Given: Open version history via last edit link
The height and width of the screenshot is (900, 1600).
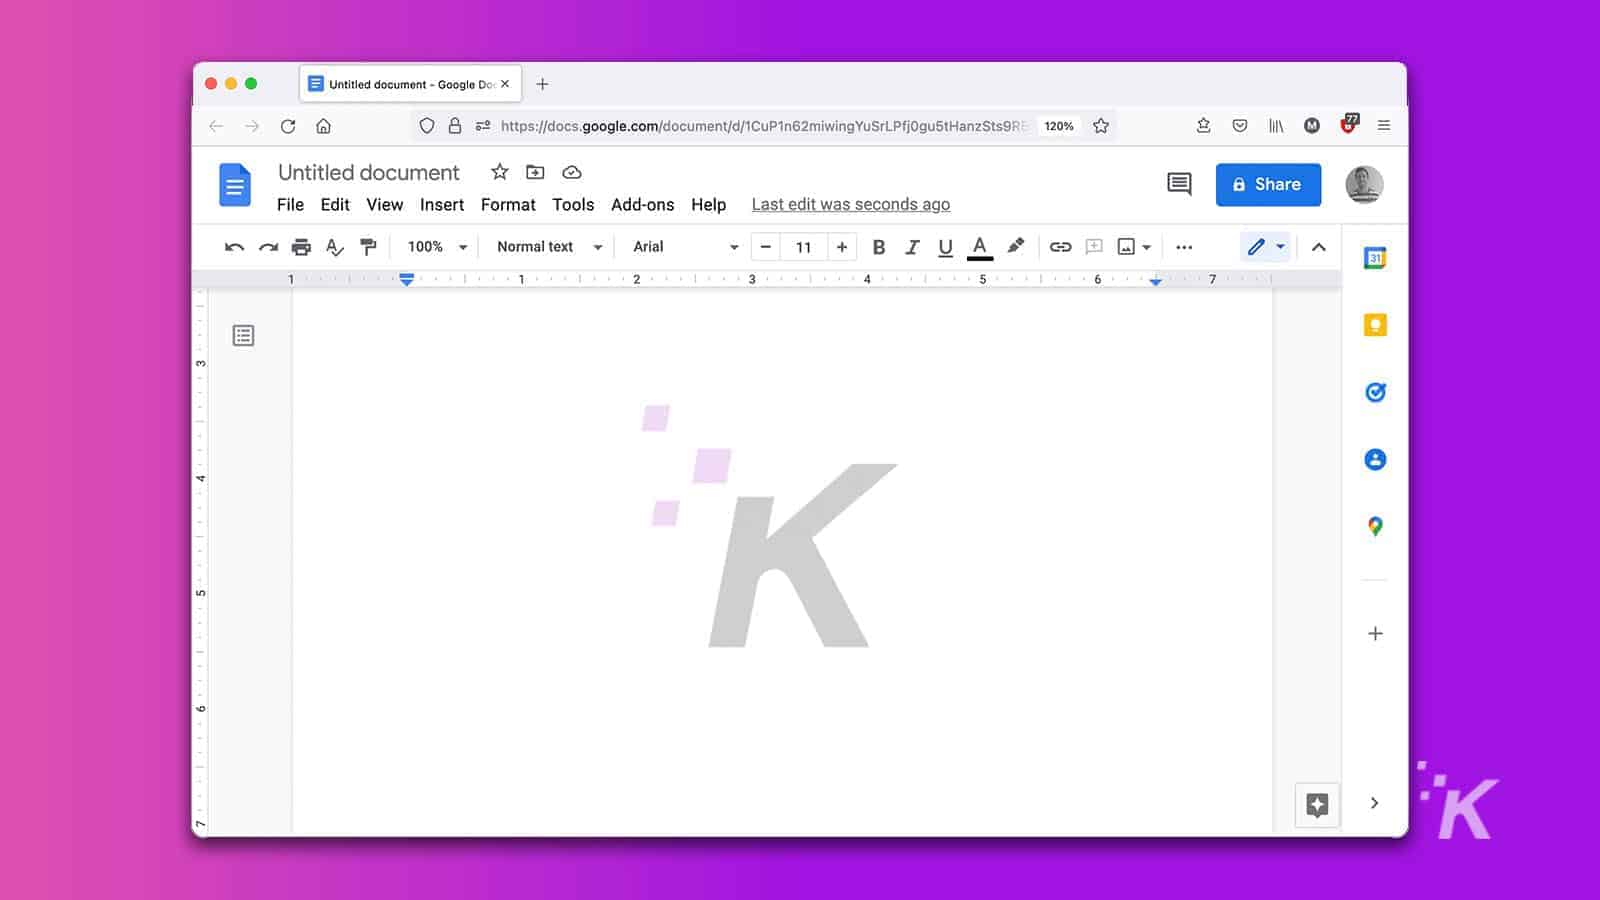Looking at the screenshot, I should tap(850, 204).
